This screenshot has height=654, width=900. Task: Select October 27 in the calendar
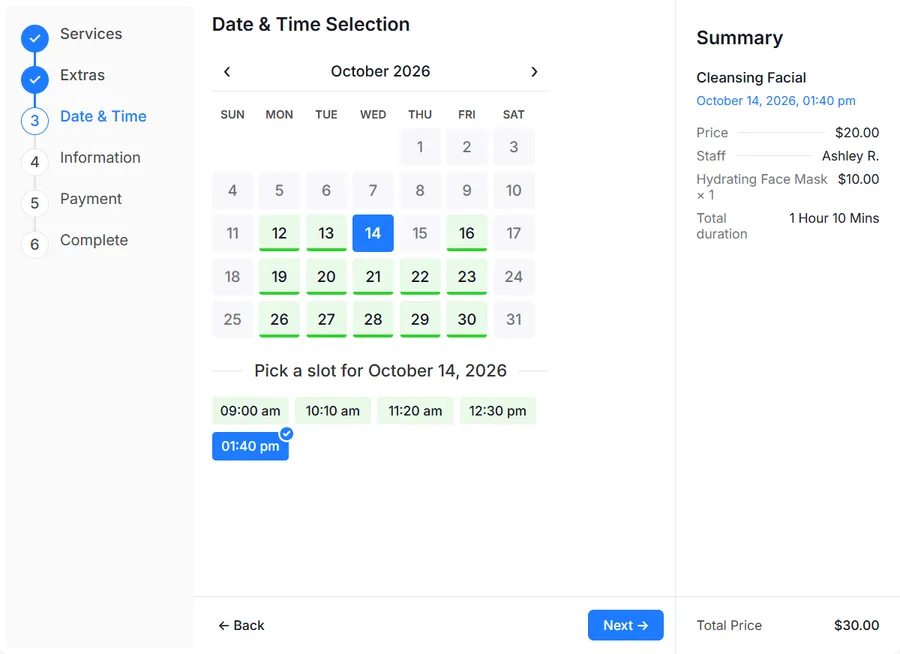[x=326, y=319]
